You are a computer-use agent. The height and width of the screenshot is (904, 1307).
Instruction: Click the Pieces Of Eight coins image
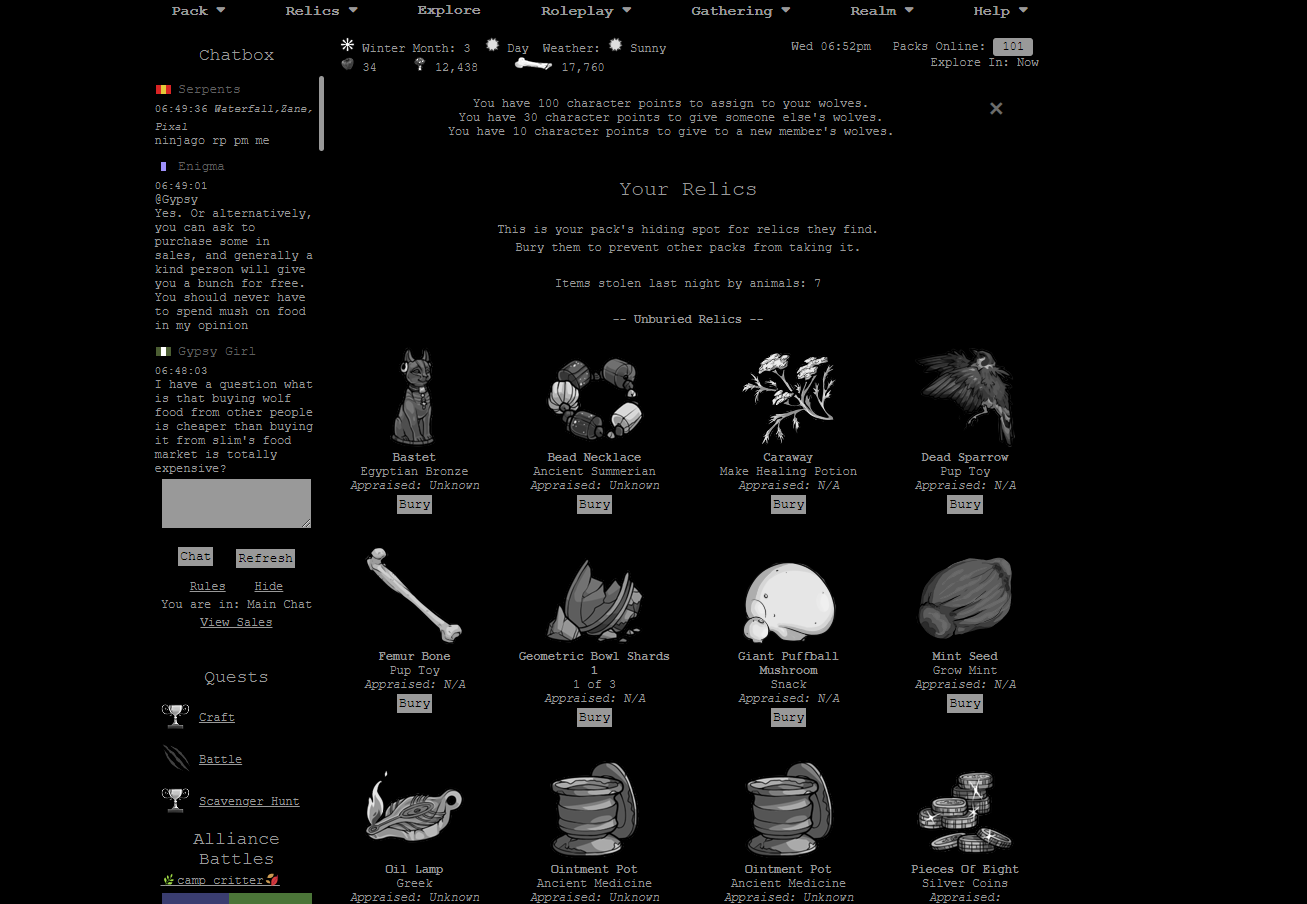pyautogui.click(x=965, y=811)
